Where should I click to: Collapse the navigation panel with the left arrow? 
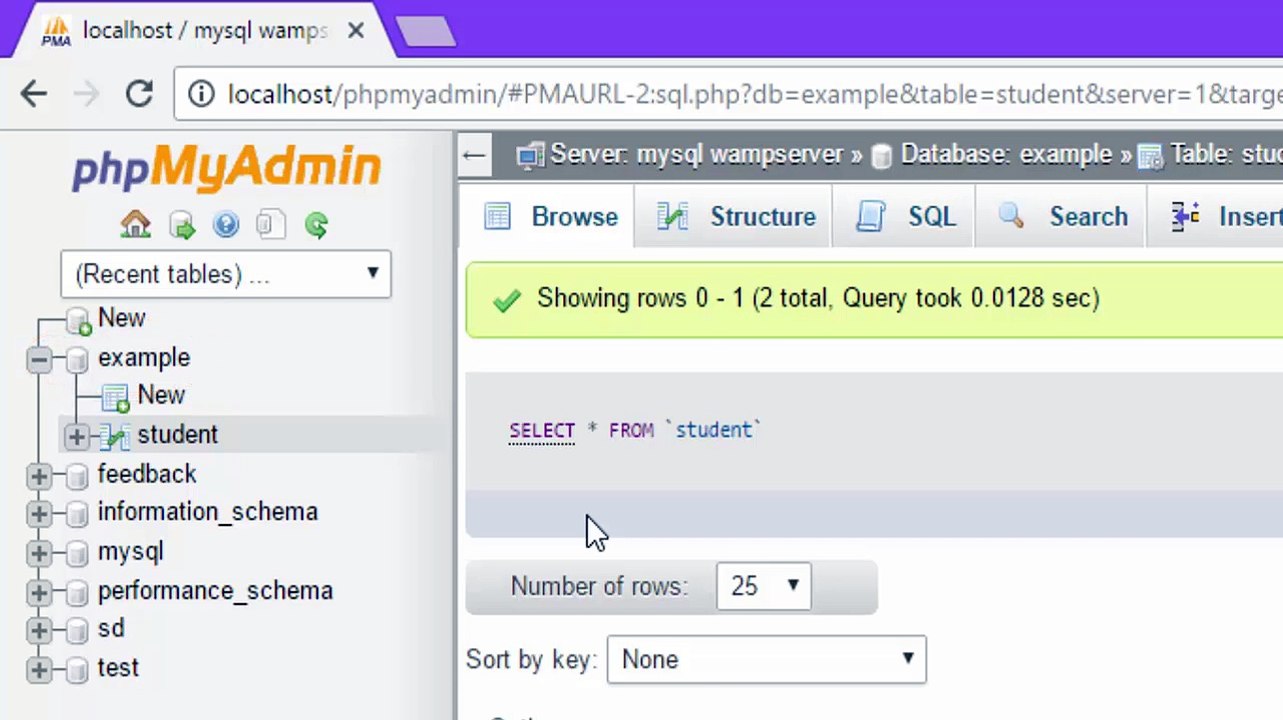pyautogui.click(x=474, y=155)
